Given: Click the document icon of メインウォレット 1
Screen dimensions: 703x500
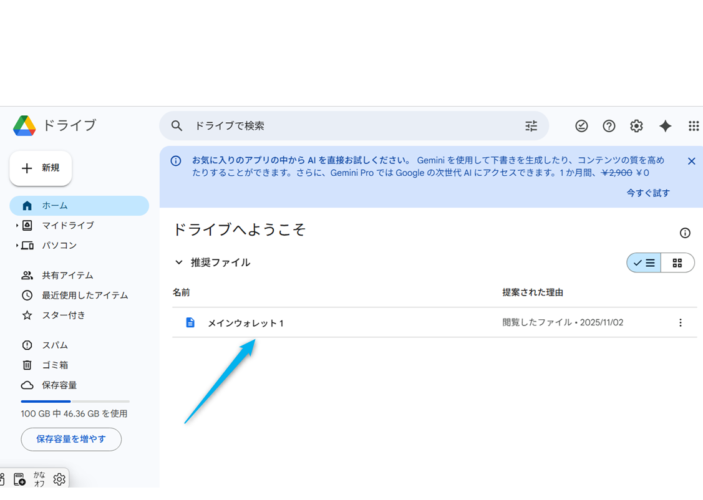Looking at the screenshot, I should point(190,322).
